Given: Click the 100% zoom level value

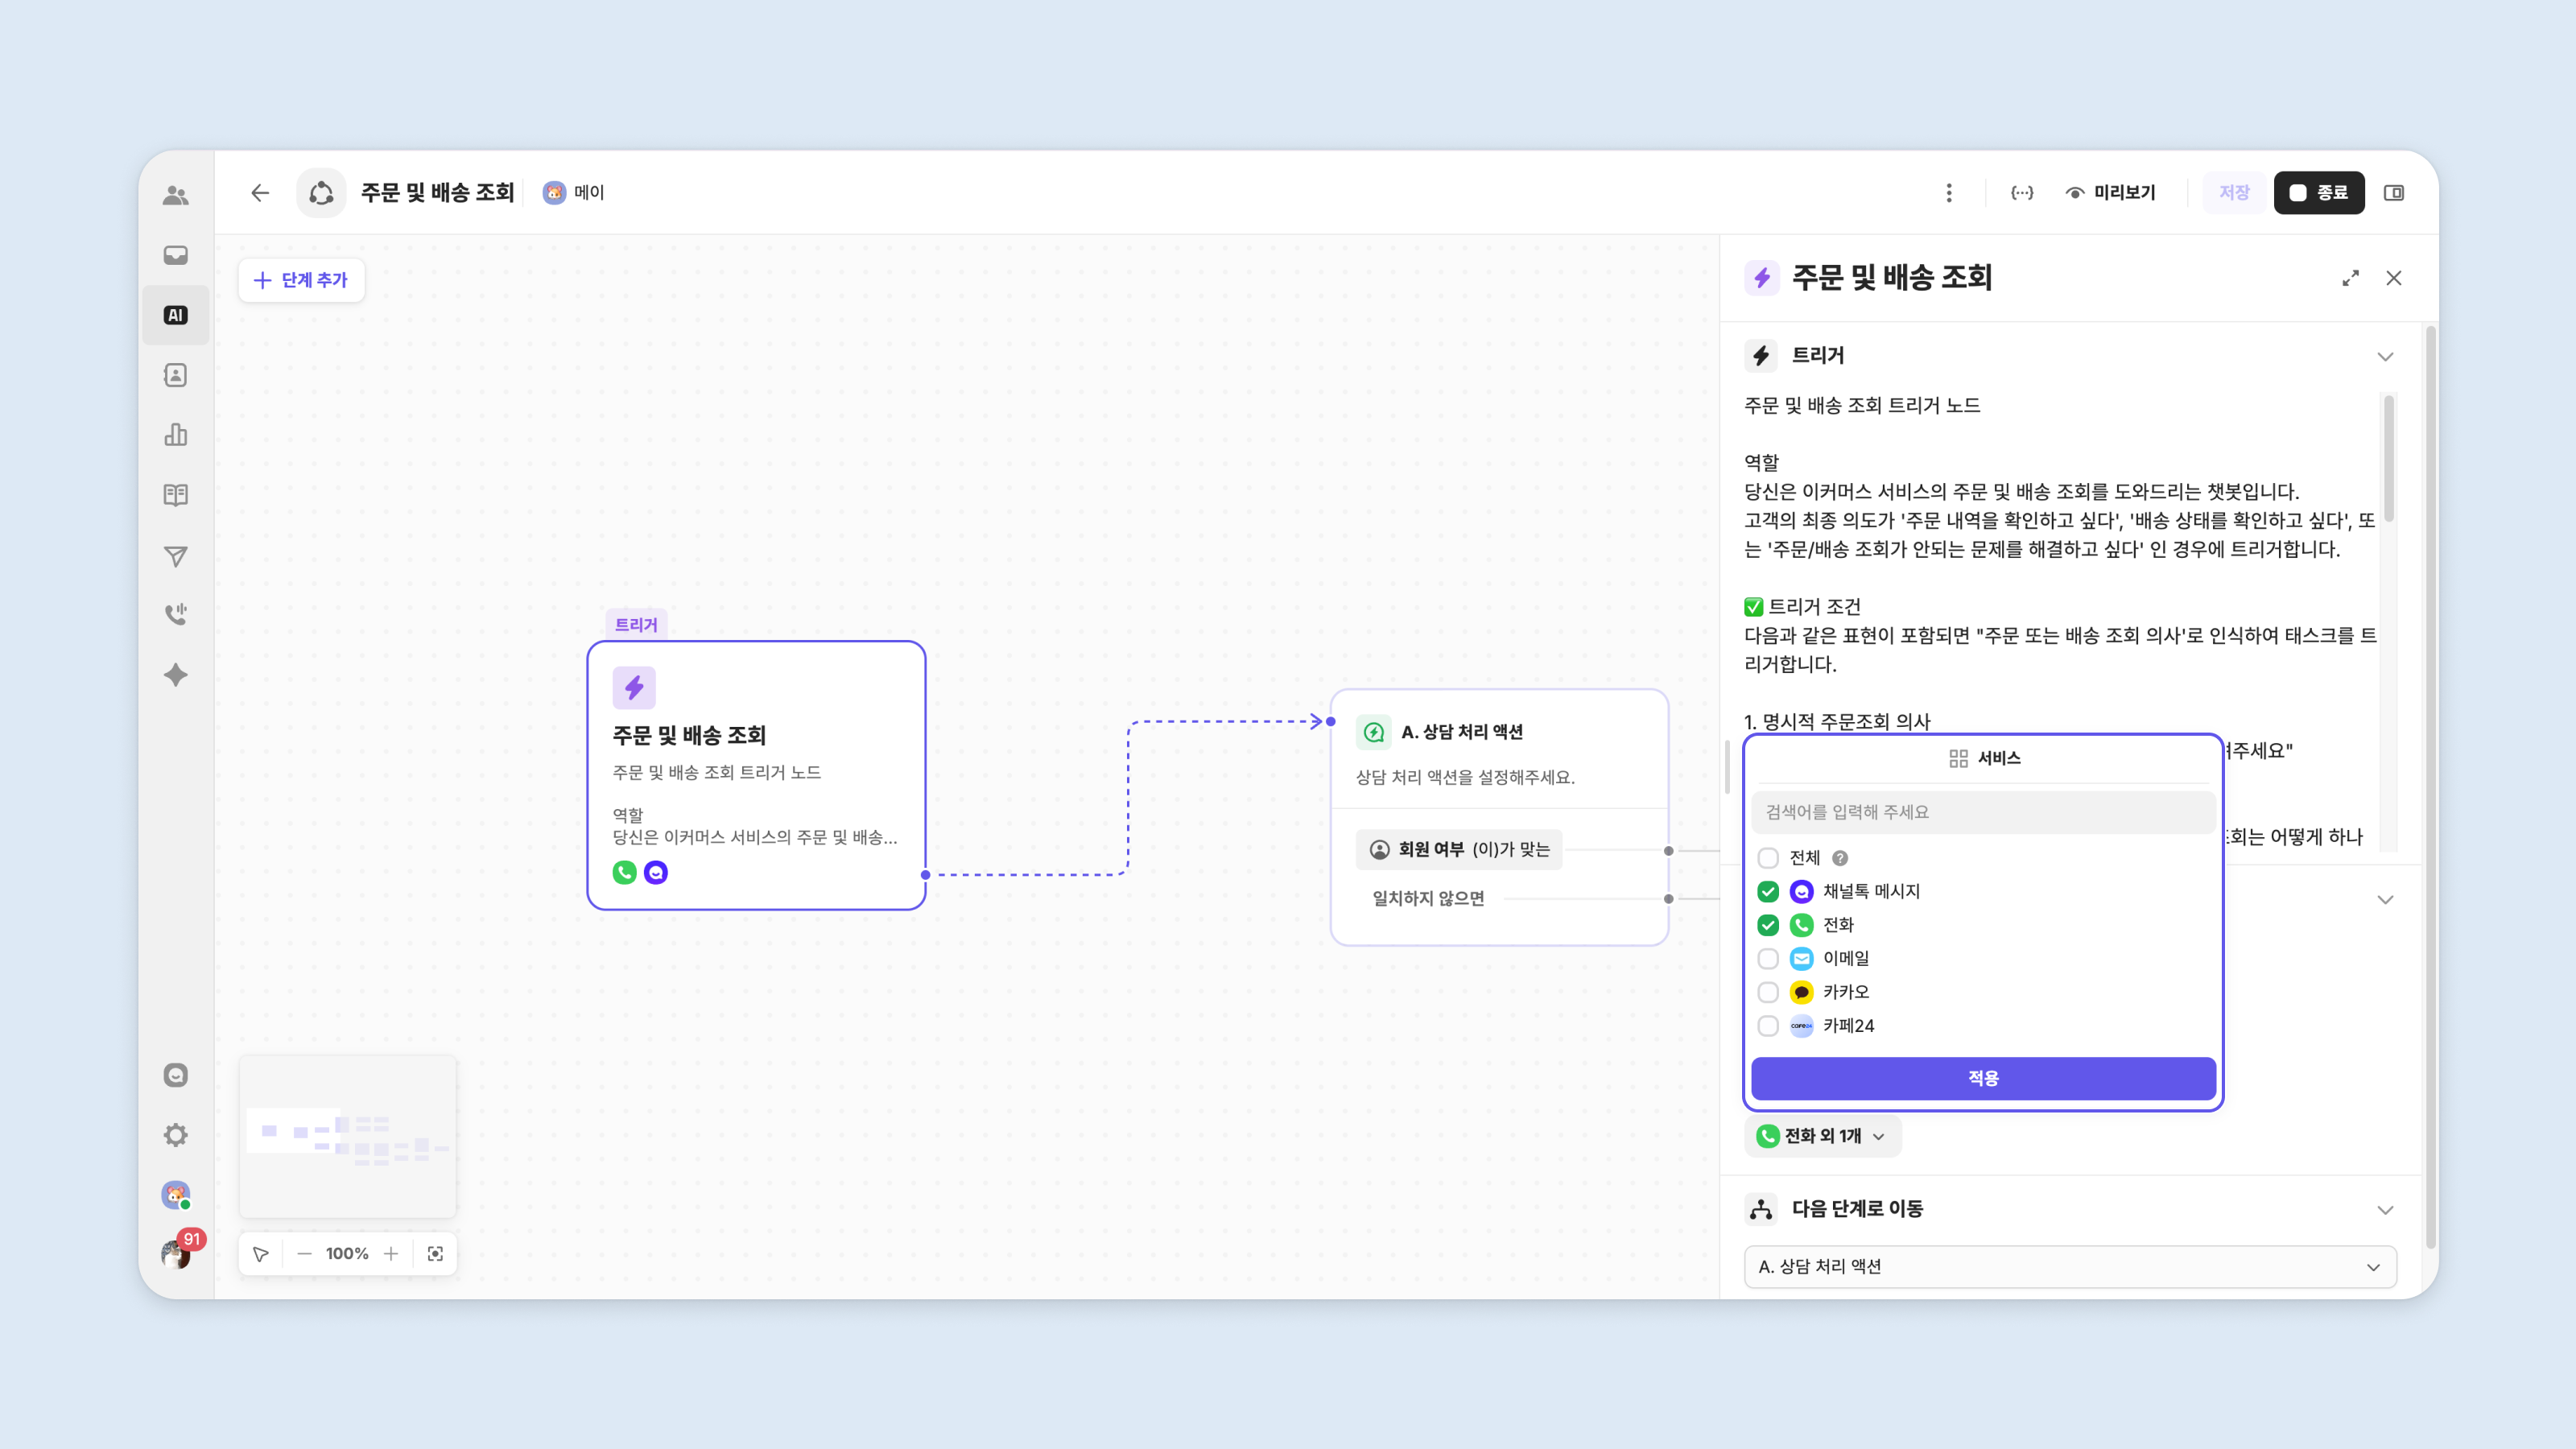Looking at the screenshot, I should point(347,1254).
